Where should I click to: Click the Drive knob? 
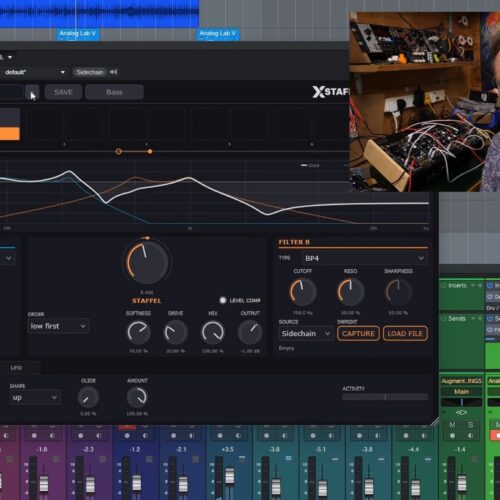pyautogui.click(x=175, y=333)
